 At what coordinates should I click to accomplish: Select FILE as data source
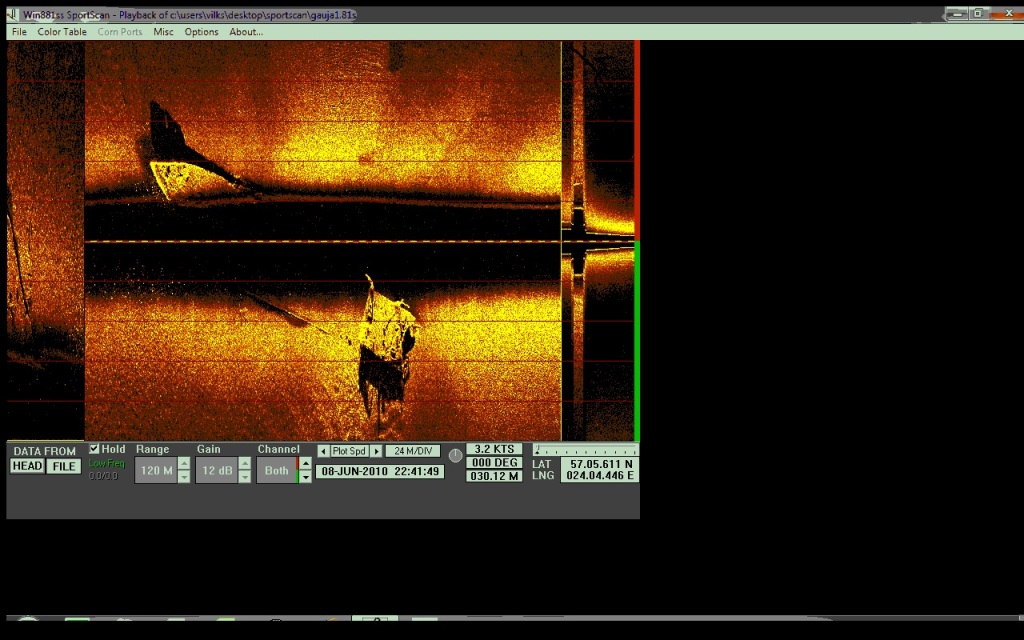point(63,466)
